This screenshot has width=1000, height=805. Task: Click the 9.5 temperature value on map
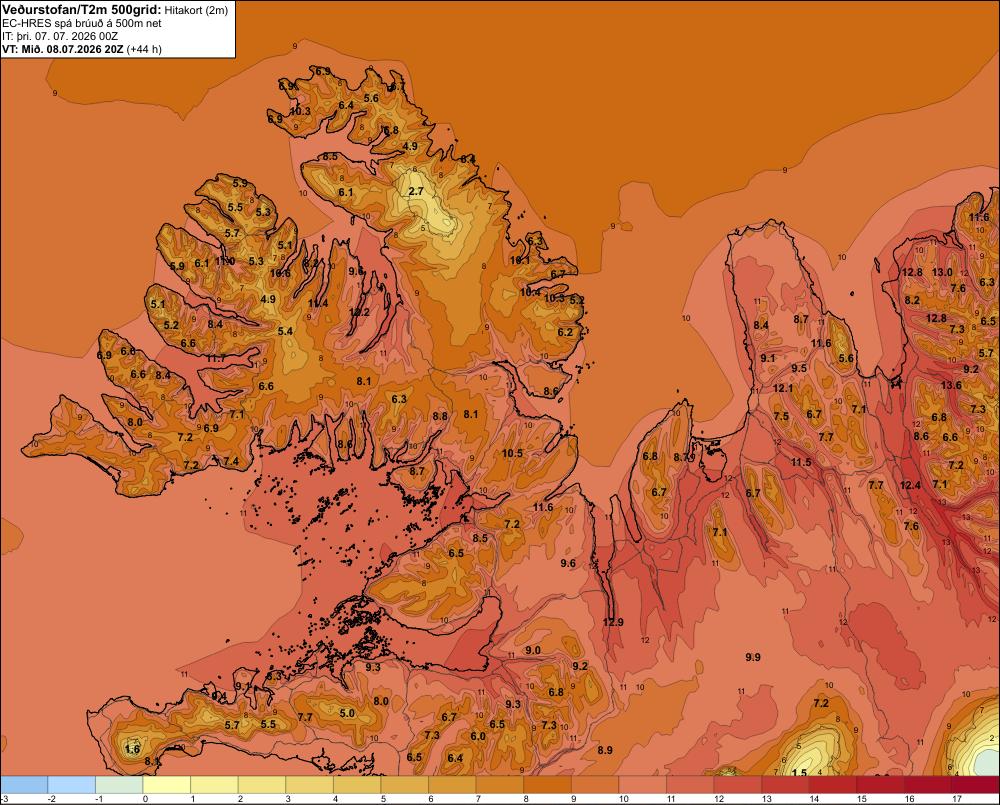coord(799,368)
